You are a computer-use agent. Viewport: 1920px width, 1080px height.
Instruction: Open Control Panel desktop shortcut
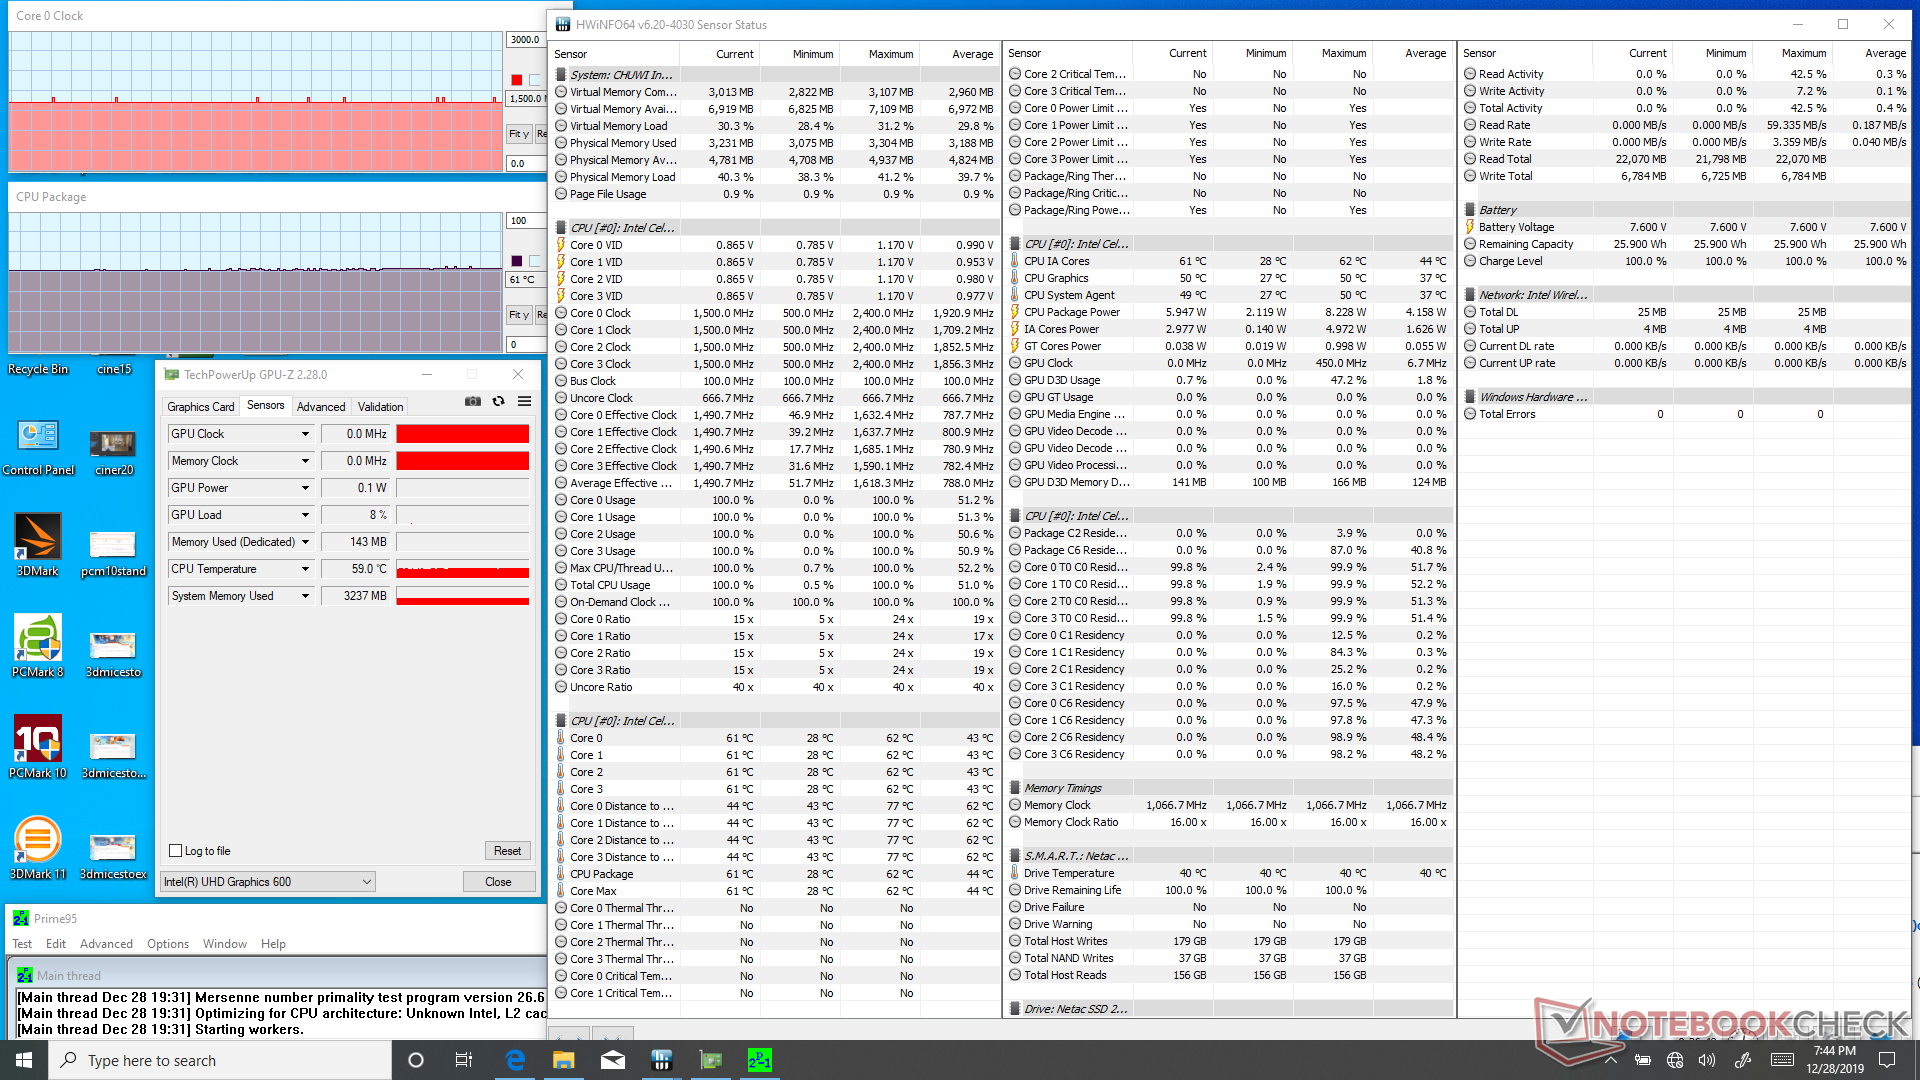point(38,446)
